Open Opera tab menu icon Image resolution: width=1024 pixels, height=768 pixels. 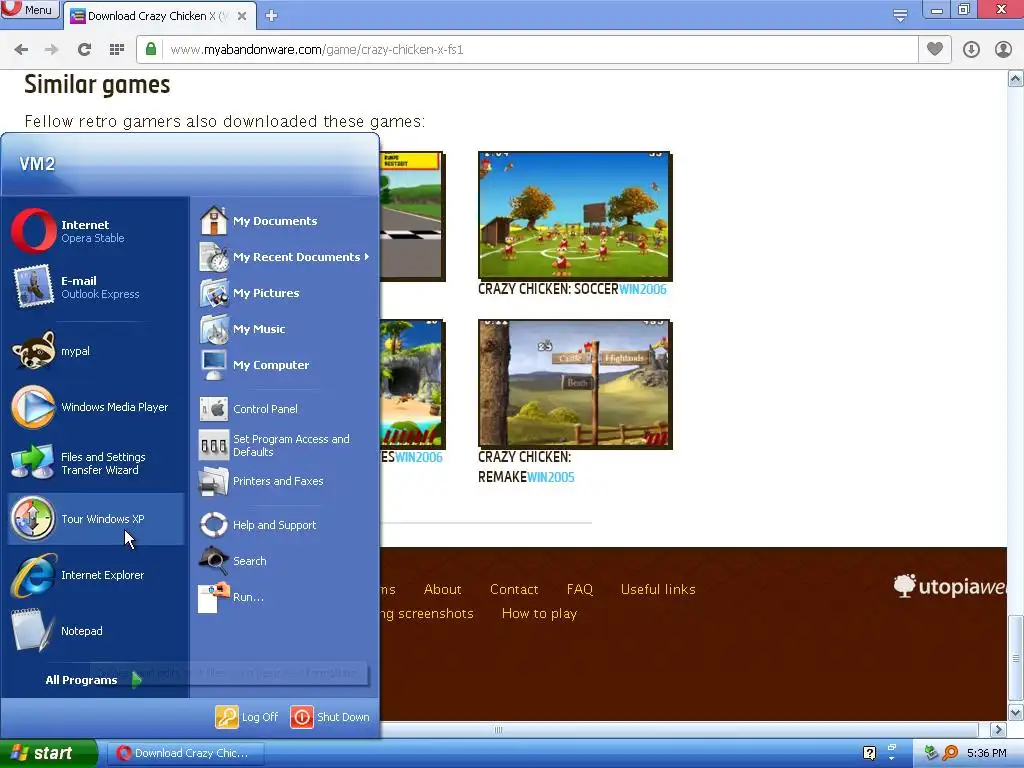click(900, 16)
